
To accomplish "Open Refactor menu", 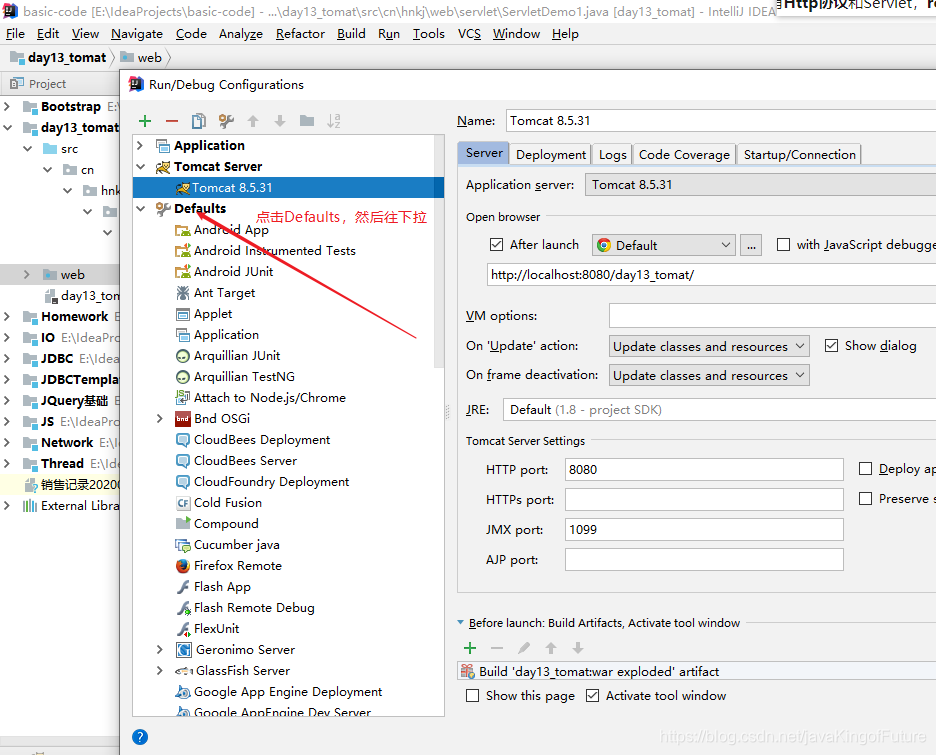I will click(300, 34).
